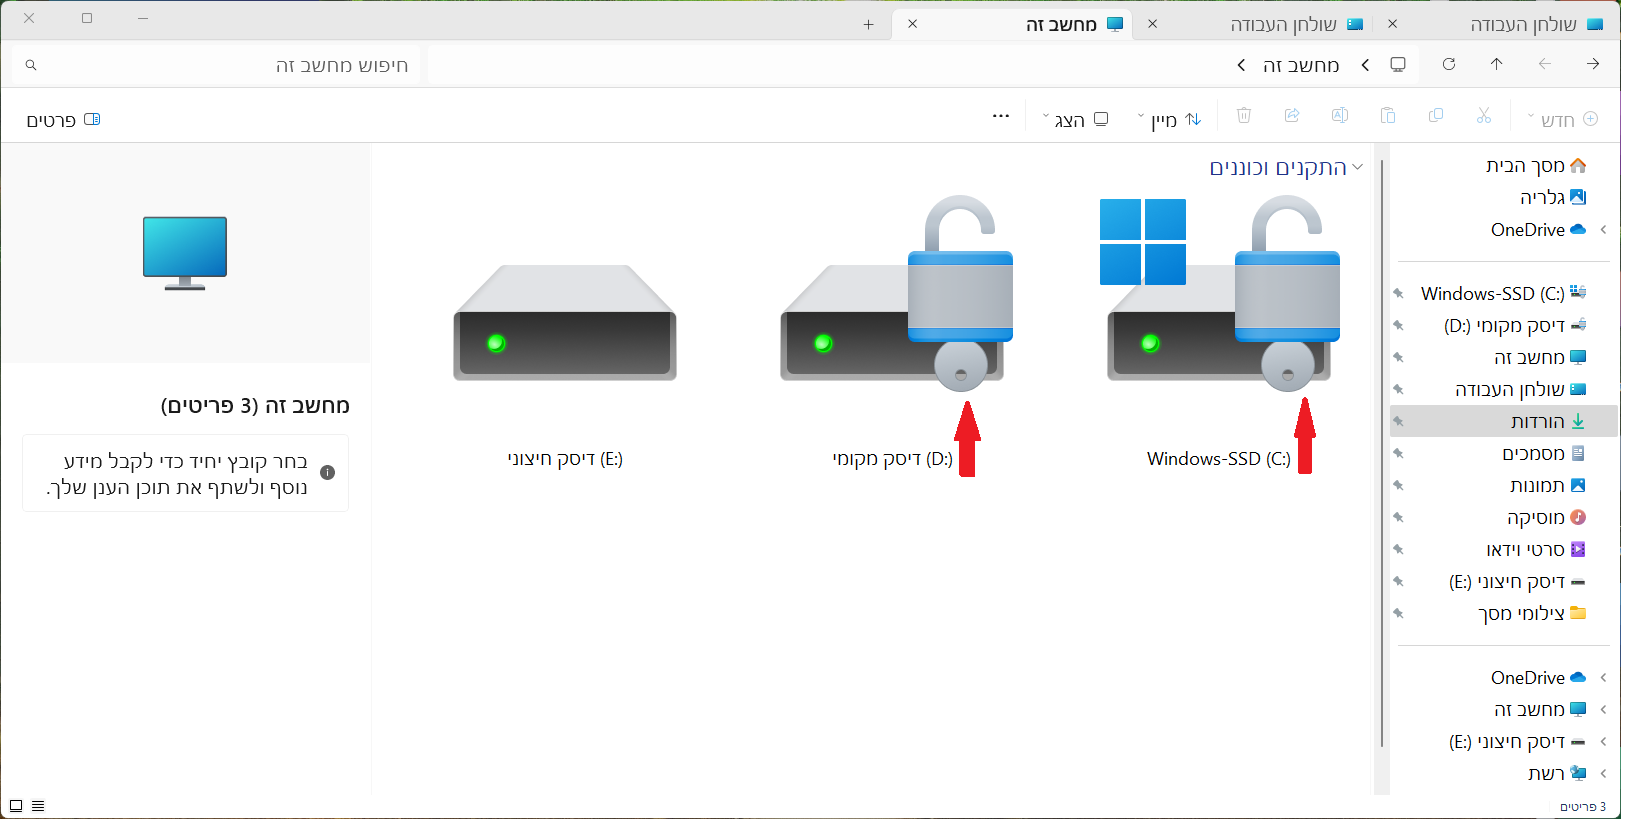Select the OneDrive entry directly beneath גלריה
The width and height of the screenshot is (1625, 823).
click(x=1538, y=230)
